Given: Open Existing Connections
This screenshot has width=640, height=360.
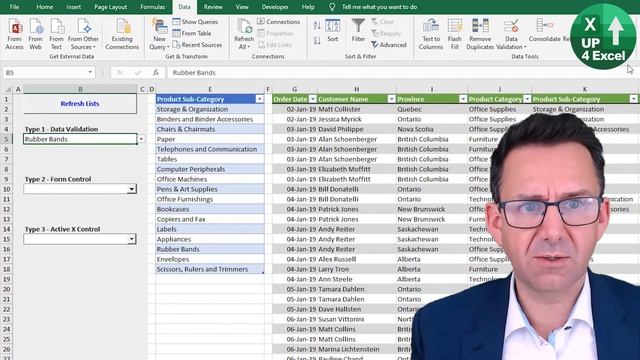Looking at the screenshot, I should [122, 35].
